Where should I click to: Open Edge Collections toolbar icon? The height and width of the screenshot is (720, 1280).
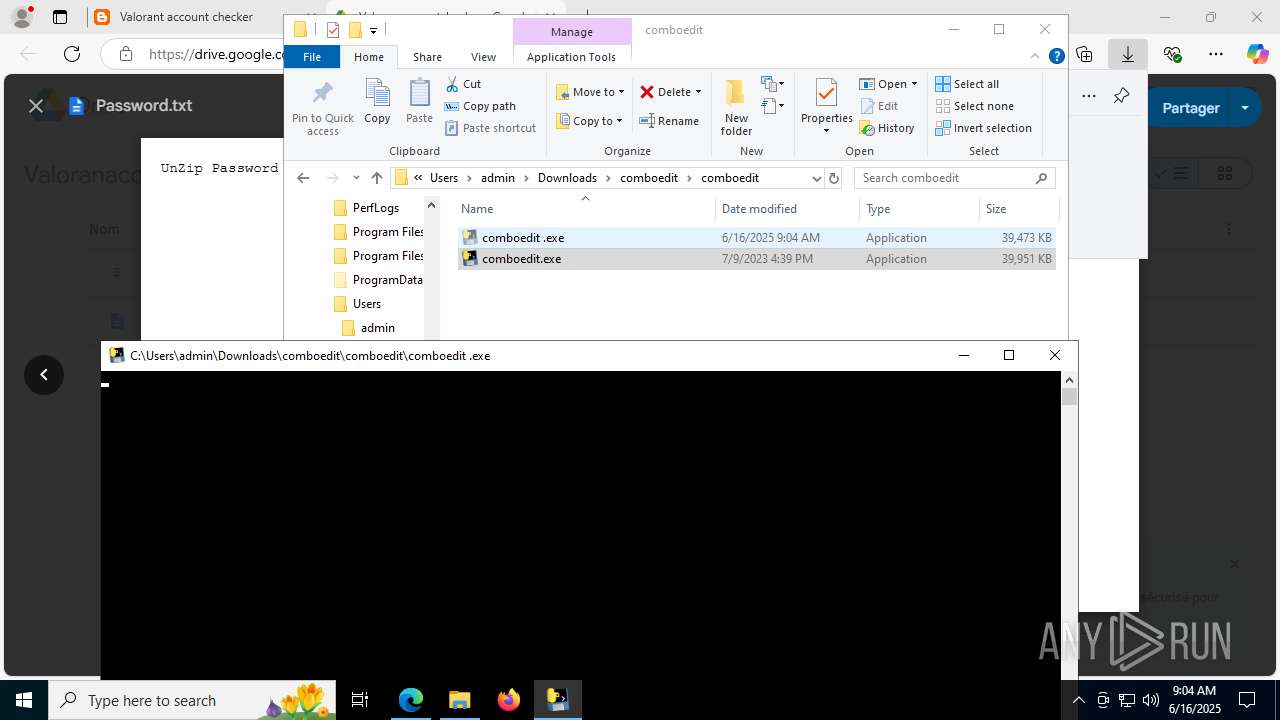coord(1085,54)
